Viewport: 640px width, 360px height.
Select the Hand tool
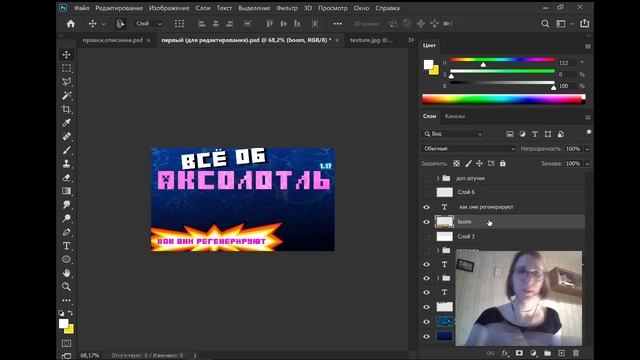click(67, 273)
